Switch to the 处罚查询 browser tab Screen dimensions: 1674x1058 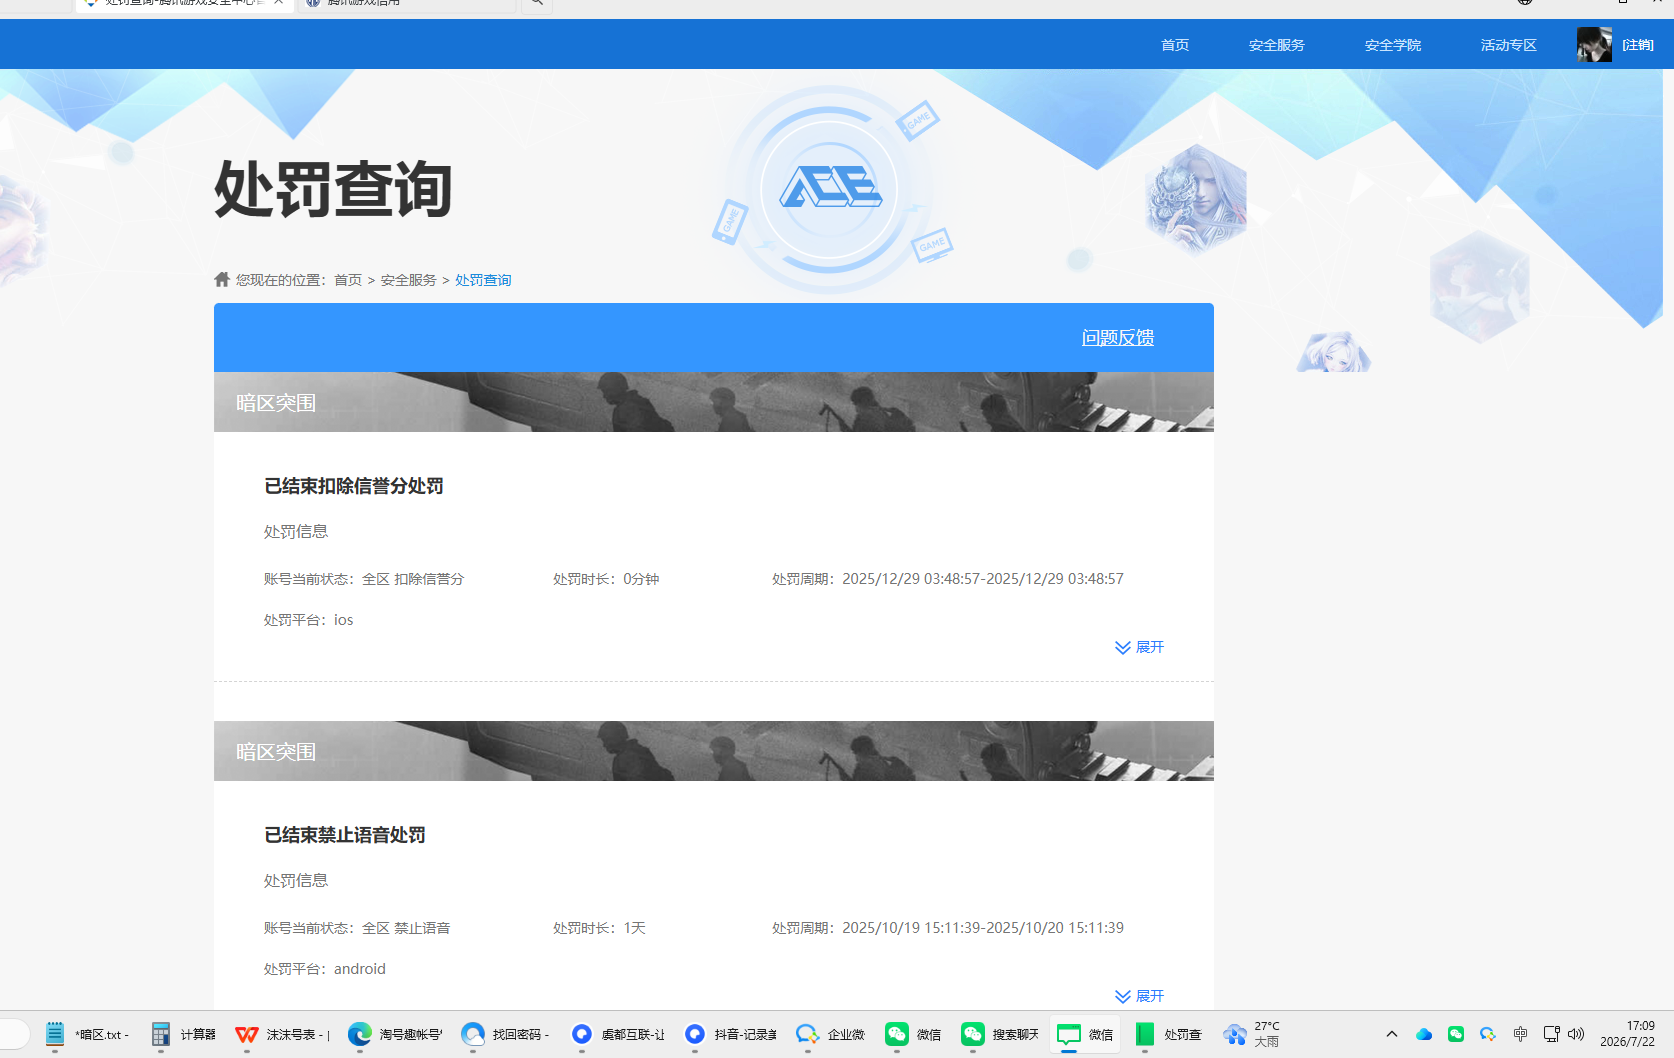pyautogui.click(x=185, y=5)
